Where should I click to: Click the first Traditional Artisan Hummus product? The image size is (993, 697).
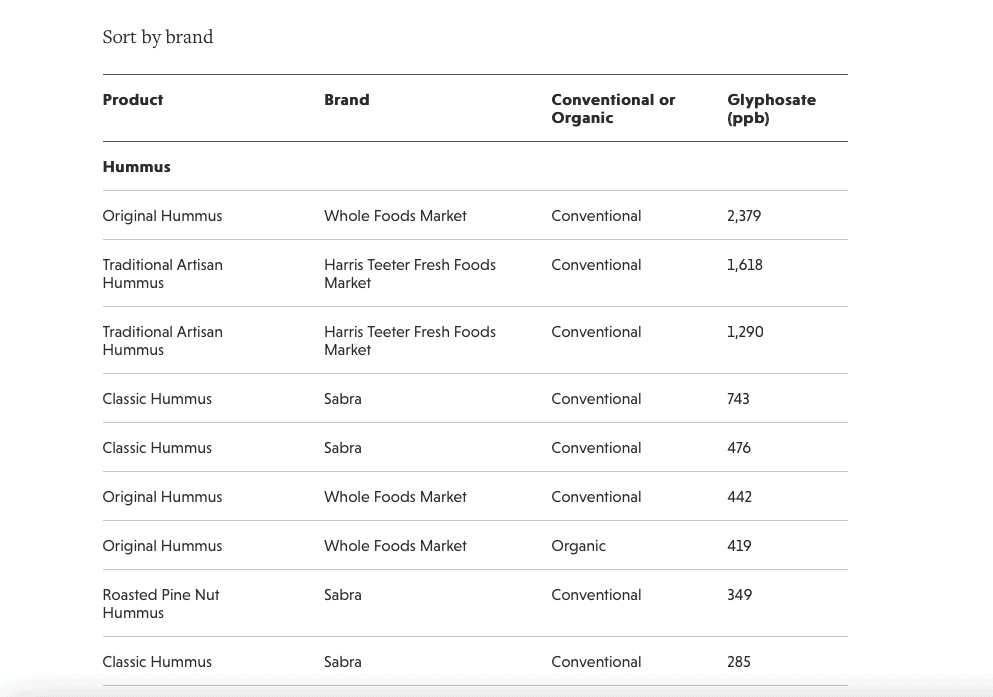(x=163, y=273)
